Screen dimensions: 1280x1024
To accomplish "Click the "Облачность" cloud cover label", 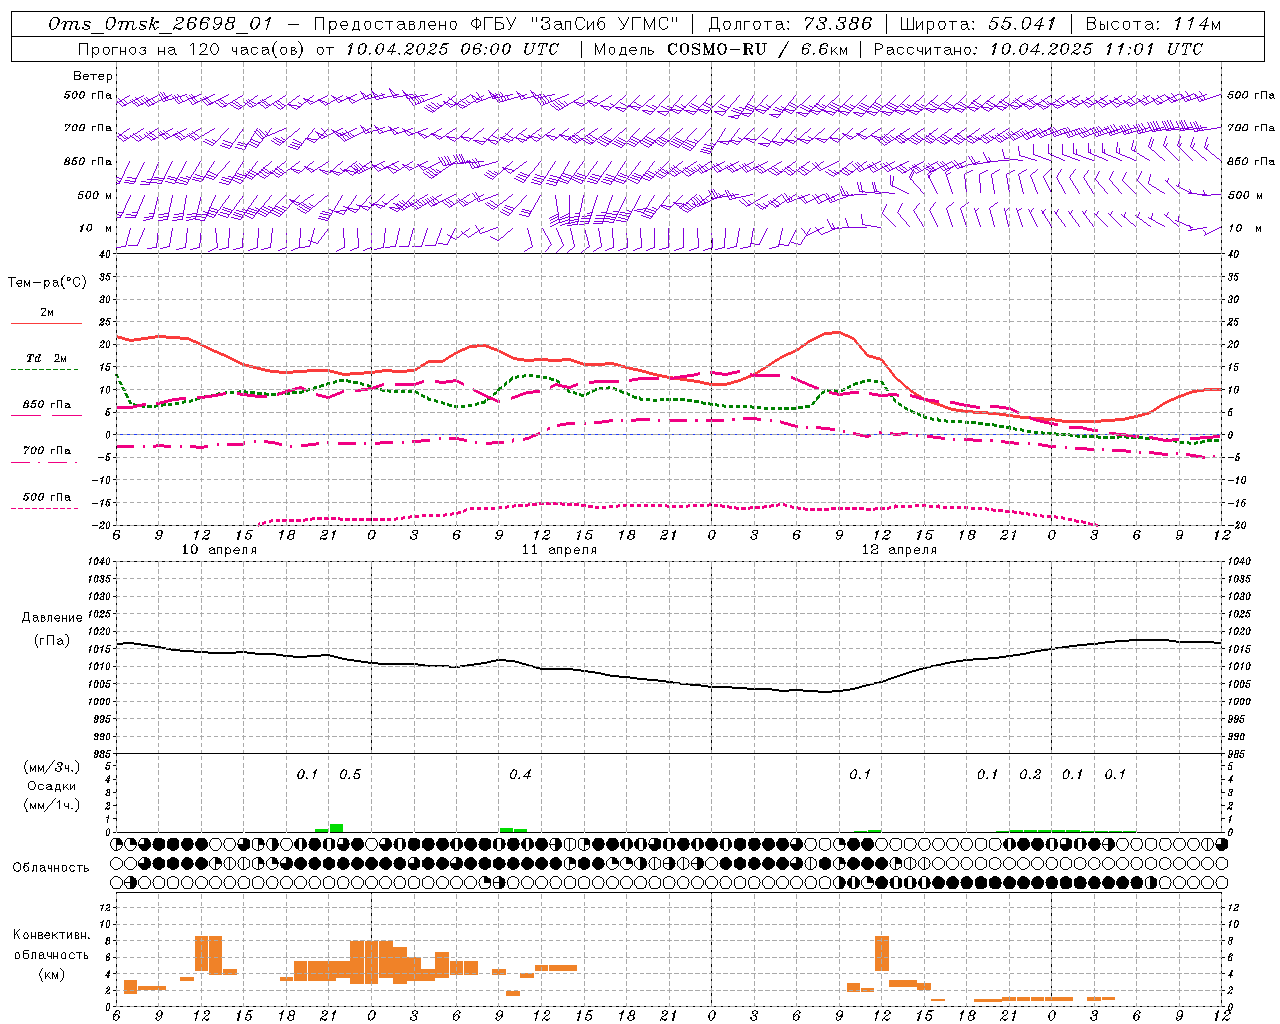I will (51, 868).
